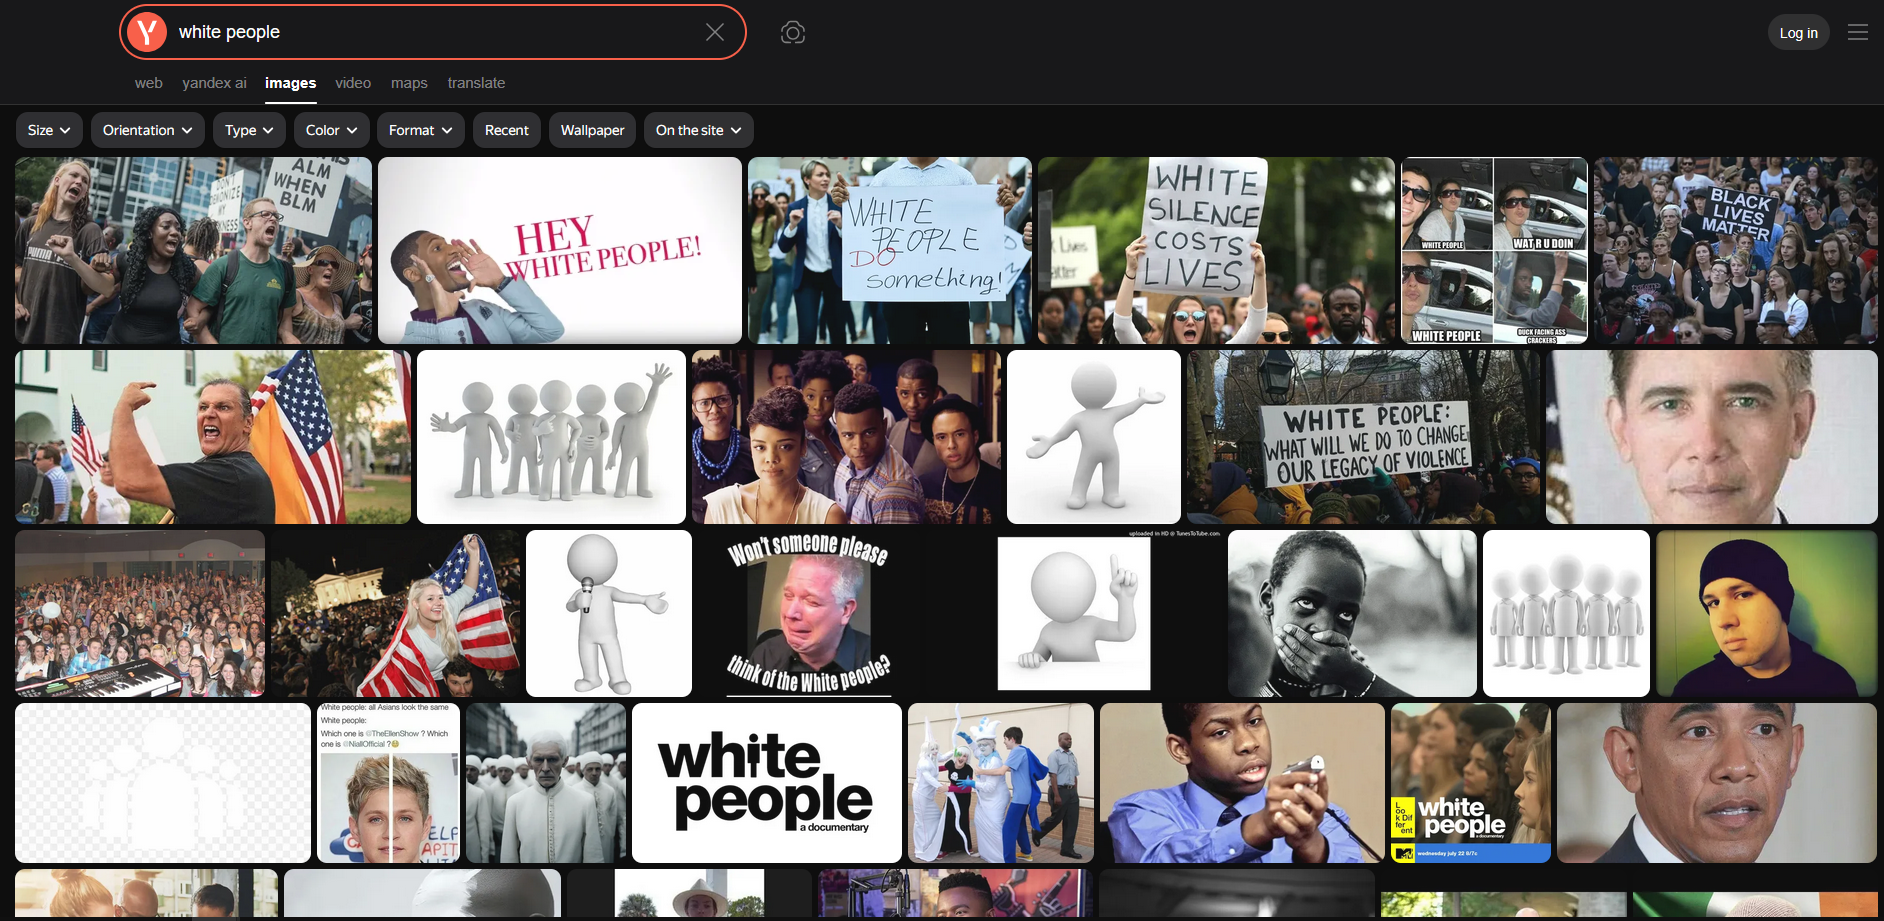Apply the Wallpaper filter

click(592, 130)
